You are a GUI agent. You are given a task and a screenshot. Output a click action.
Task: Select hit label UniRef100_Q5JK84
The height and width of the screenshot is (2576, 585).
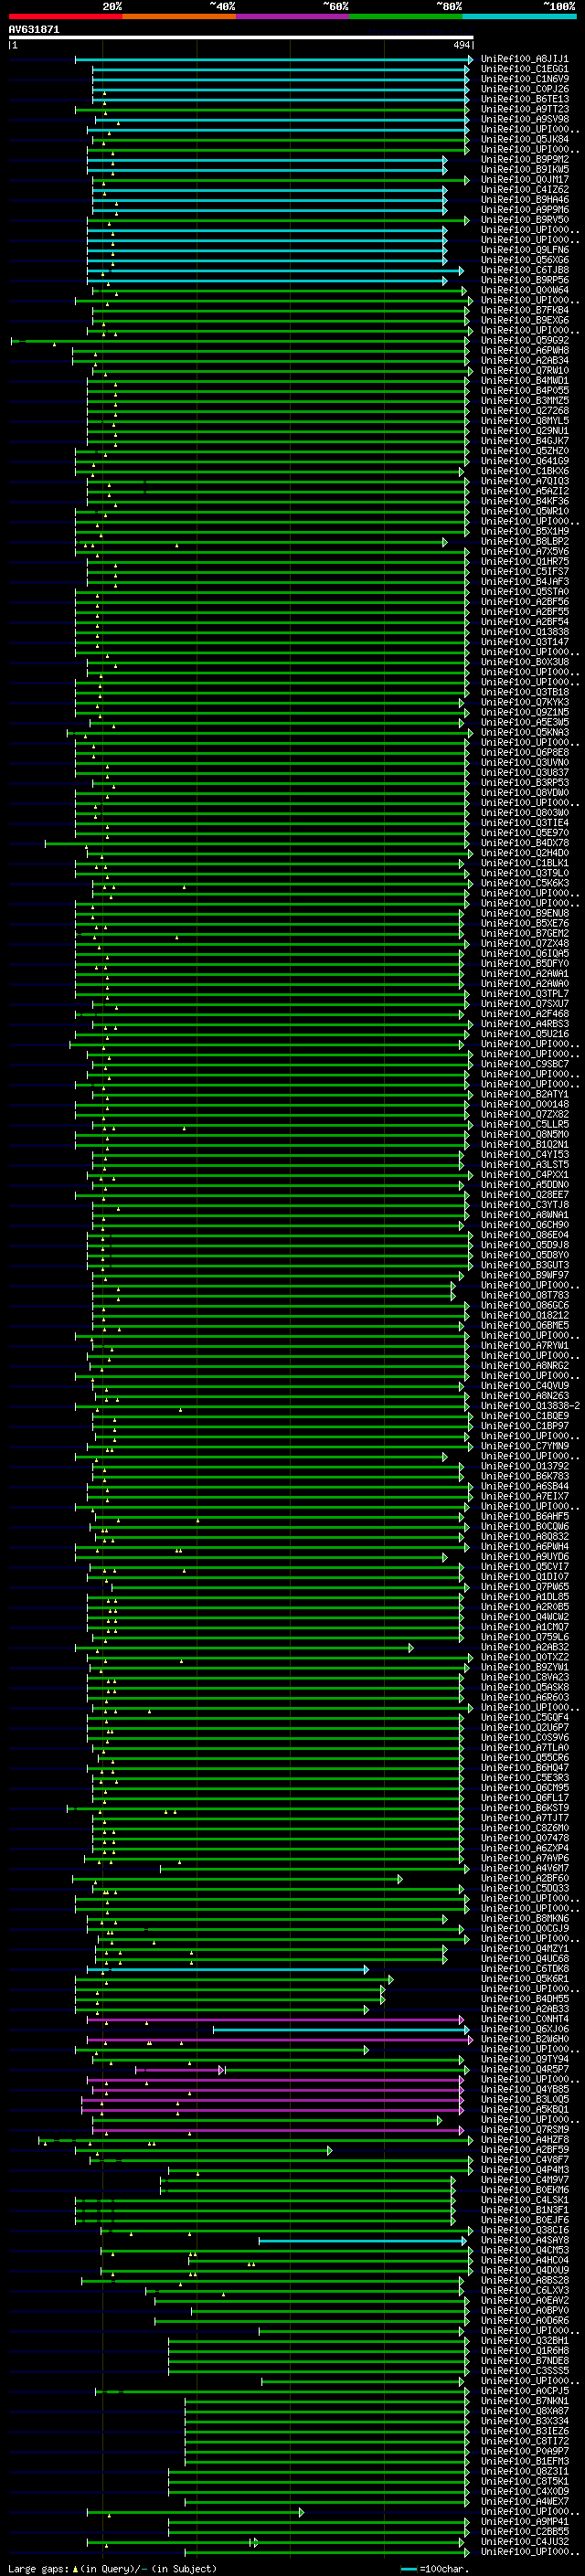pyautogui.click(x=524, y=140)
